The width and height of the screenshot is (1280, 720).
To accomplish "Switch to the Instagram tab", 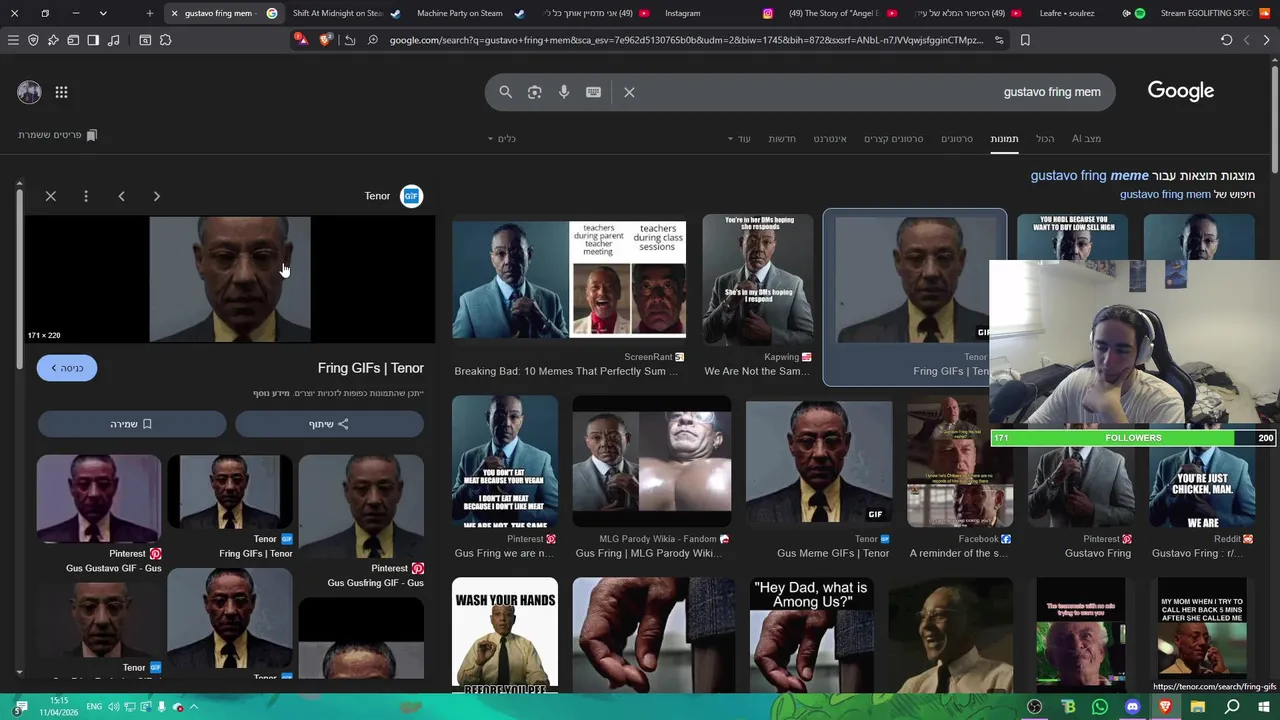I will point(718,13).
